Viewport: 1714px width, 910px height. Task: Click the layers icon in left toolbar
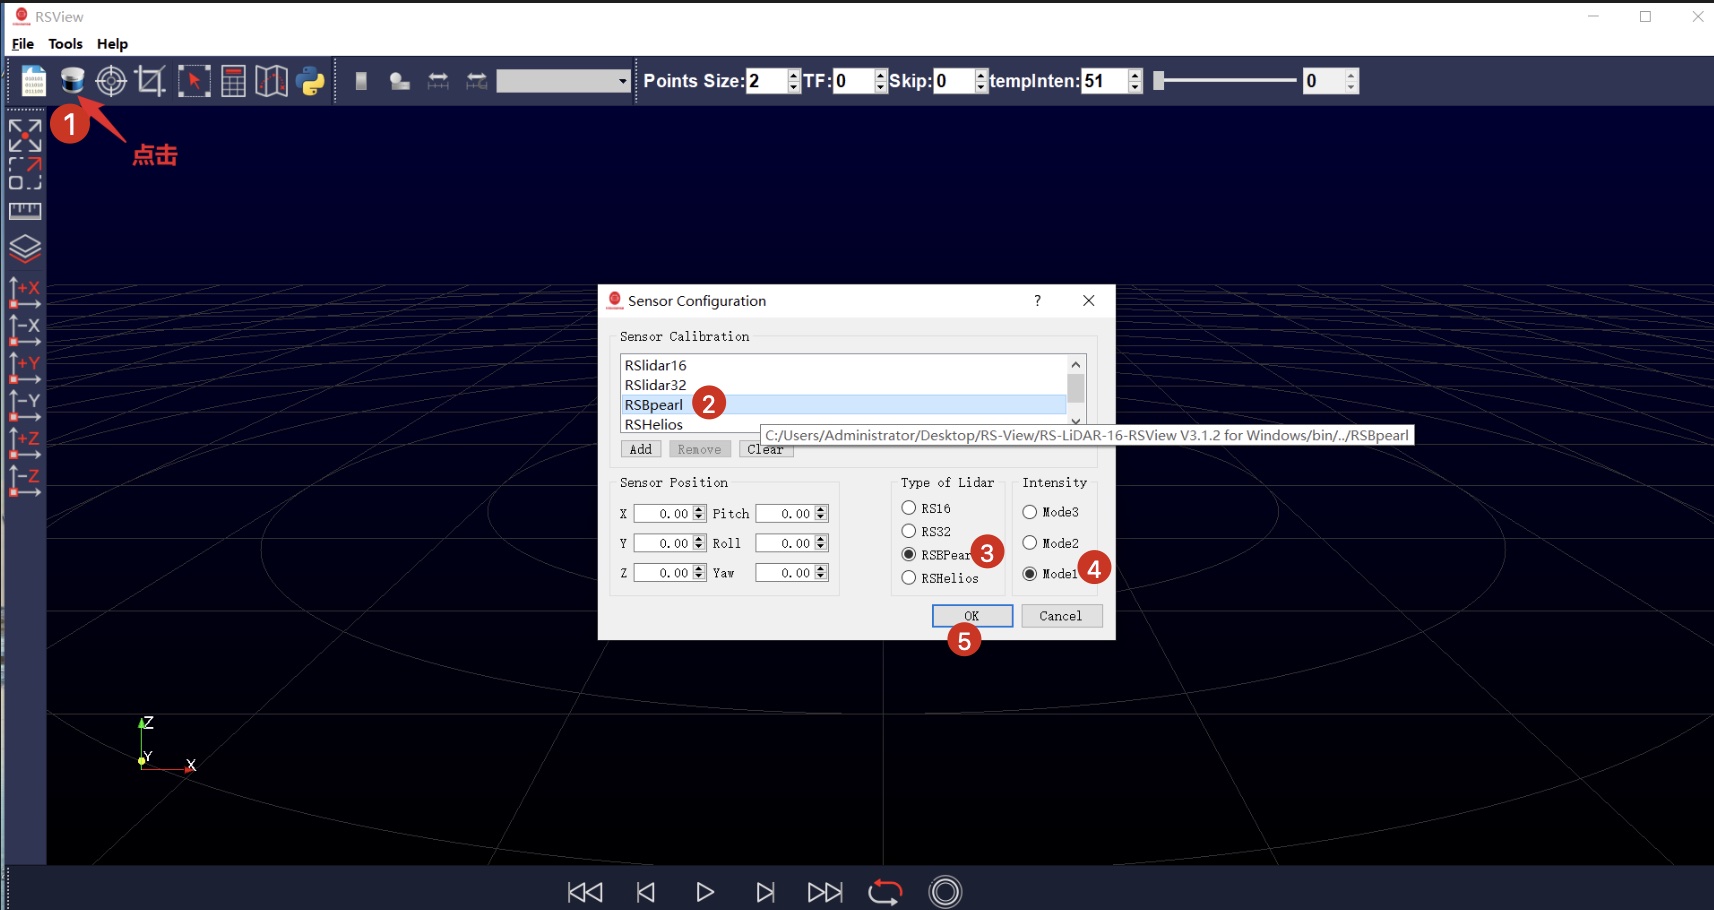coord(25,248)
